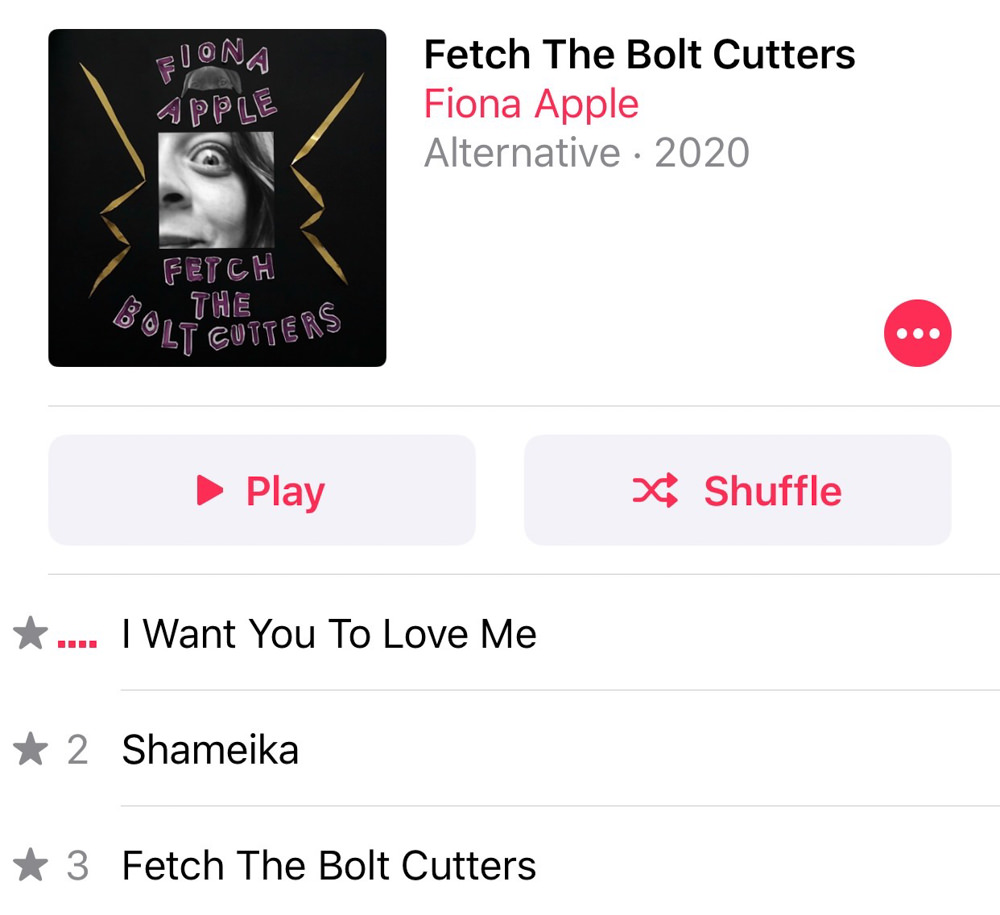The image size is (1000, 915).
Task: Click the word Shuffle label
Action: 773,491
